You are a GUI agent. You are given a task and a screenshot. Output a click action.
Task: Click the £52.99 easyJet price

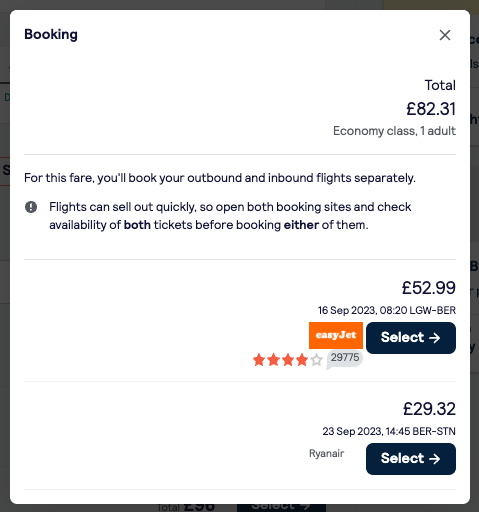point(428,288)
